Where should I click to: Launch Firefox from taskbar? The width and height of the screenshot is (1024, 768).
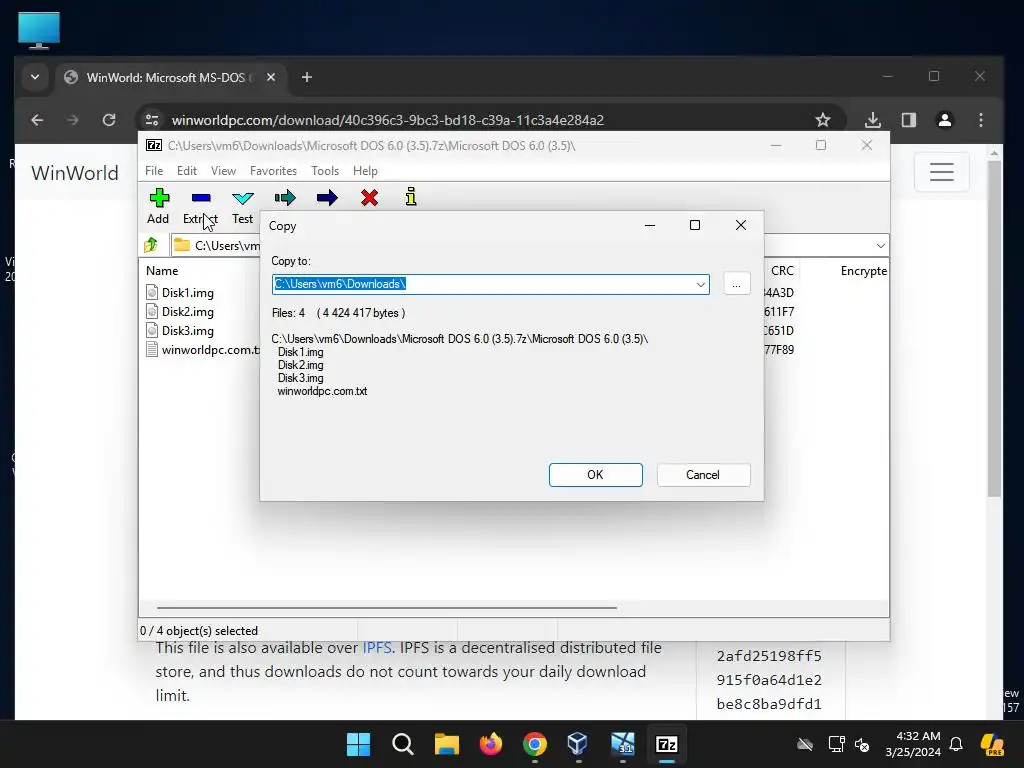tap(490, 744)
